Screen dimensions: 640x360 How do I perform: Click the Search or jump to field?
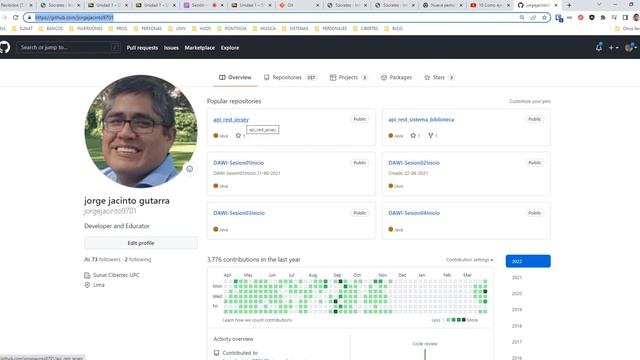click(69, 47)
